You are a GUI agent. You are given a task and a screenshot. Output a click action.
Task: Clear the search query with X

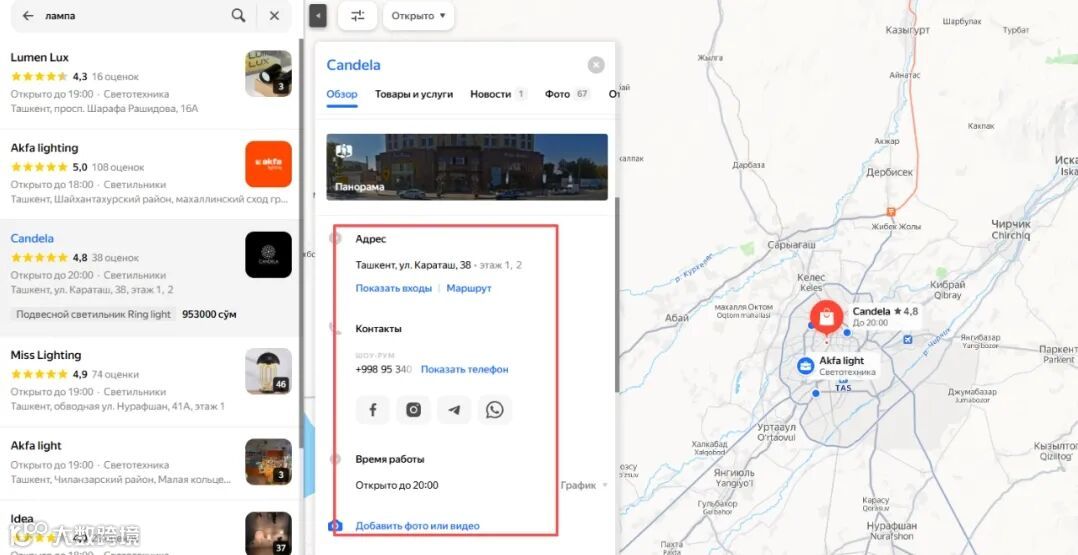(x=274, y=16)
